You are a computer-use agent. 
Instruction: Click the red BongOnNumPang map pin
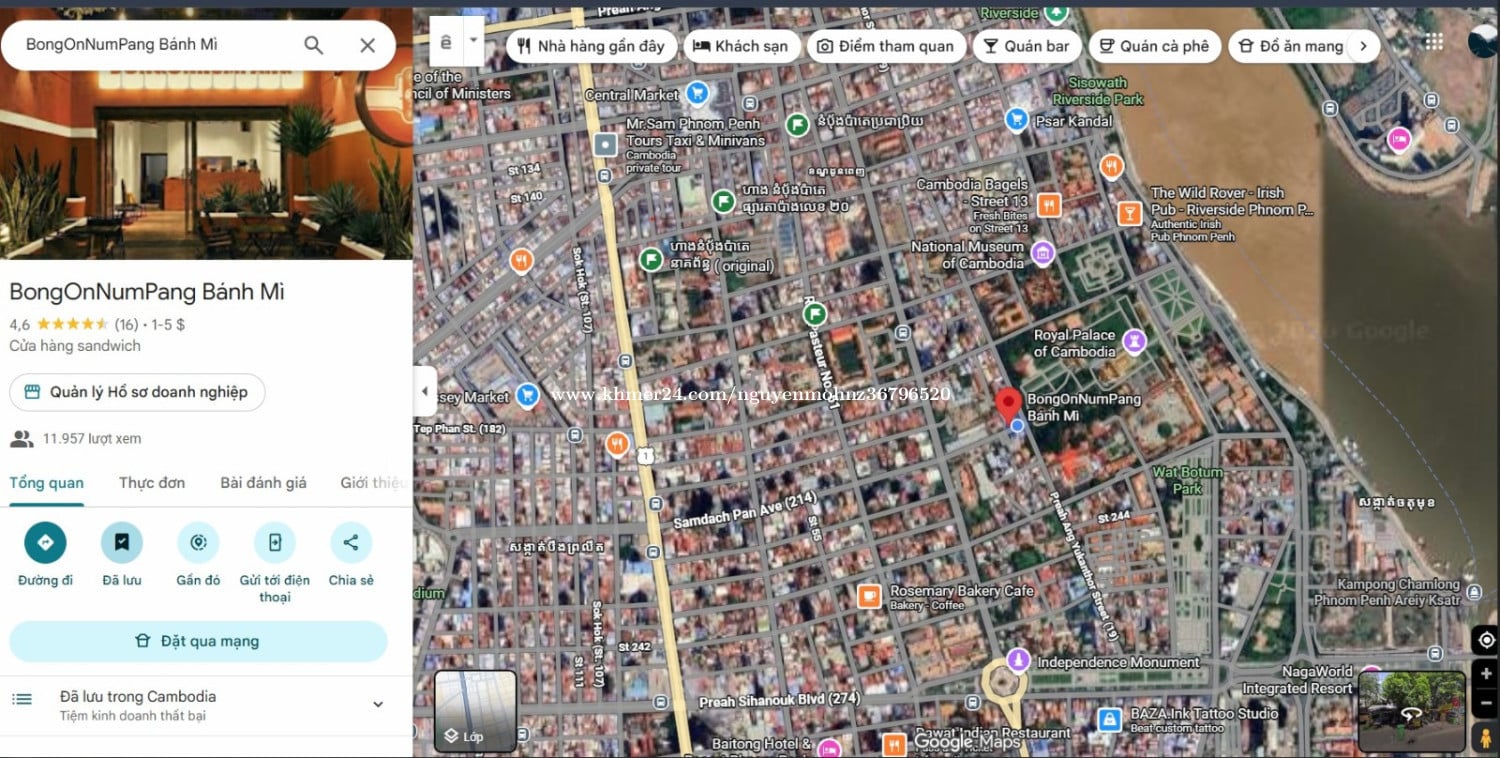(x=1008, y=405)
